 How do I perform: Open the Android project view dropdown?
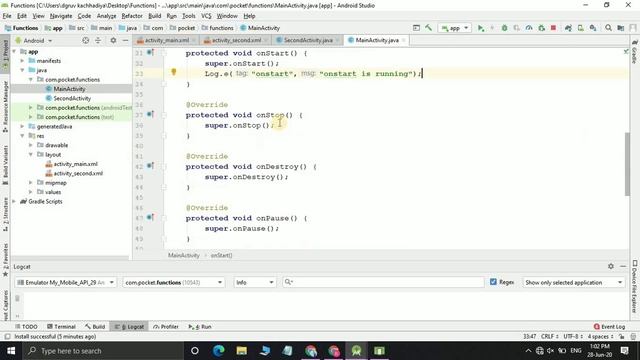(34, 40)
